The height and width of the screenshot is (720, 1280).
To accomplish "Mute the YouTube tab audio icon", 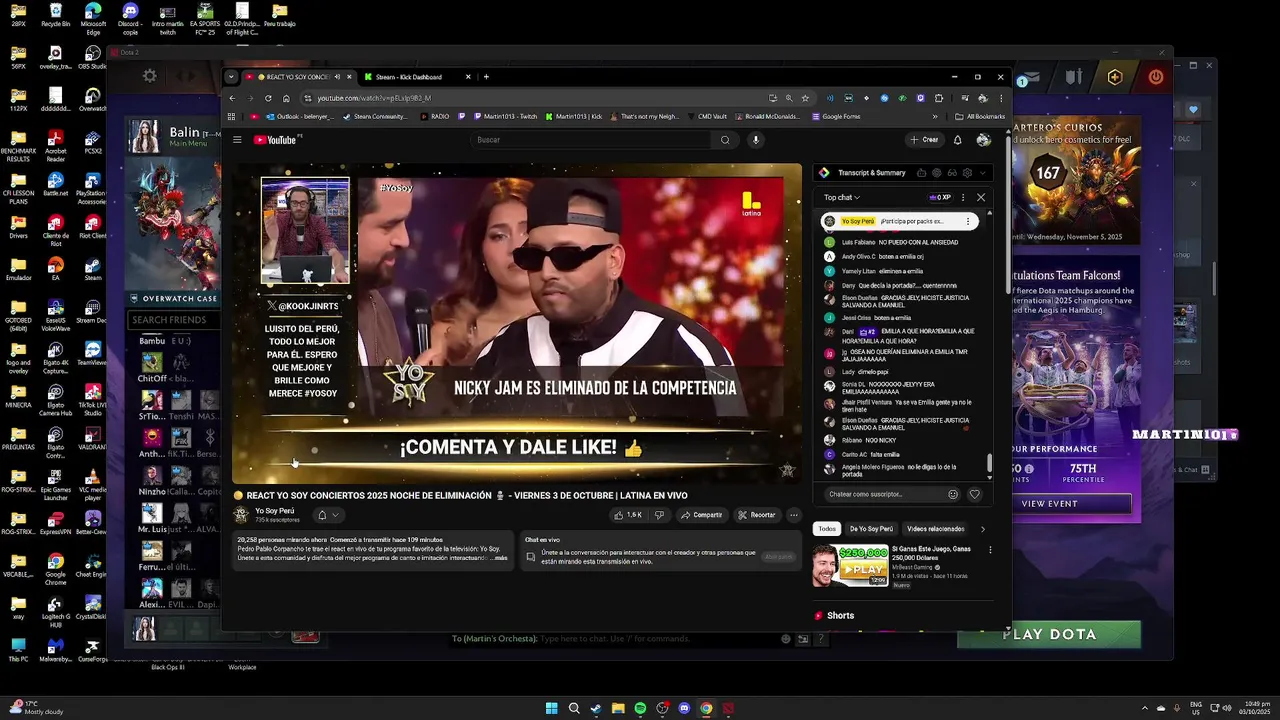I will pos(337,77).
